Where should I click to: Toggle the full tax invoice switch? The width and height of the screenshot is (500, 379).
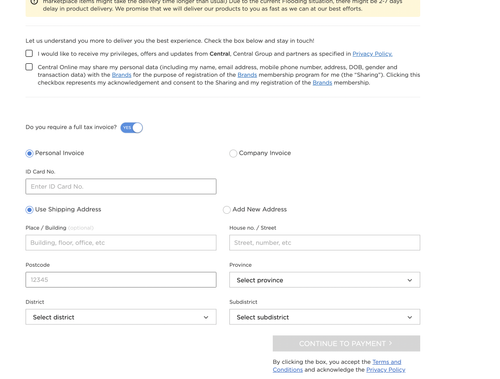132,128
